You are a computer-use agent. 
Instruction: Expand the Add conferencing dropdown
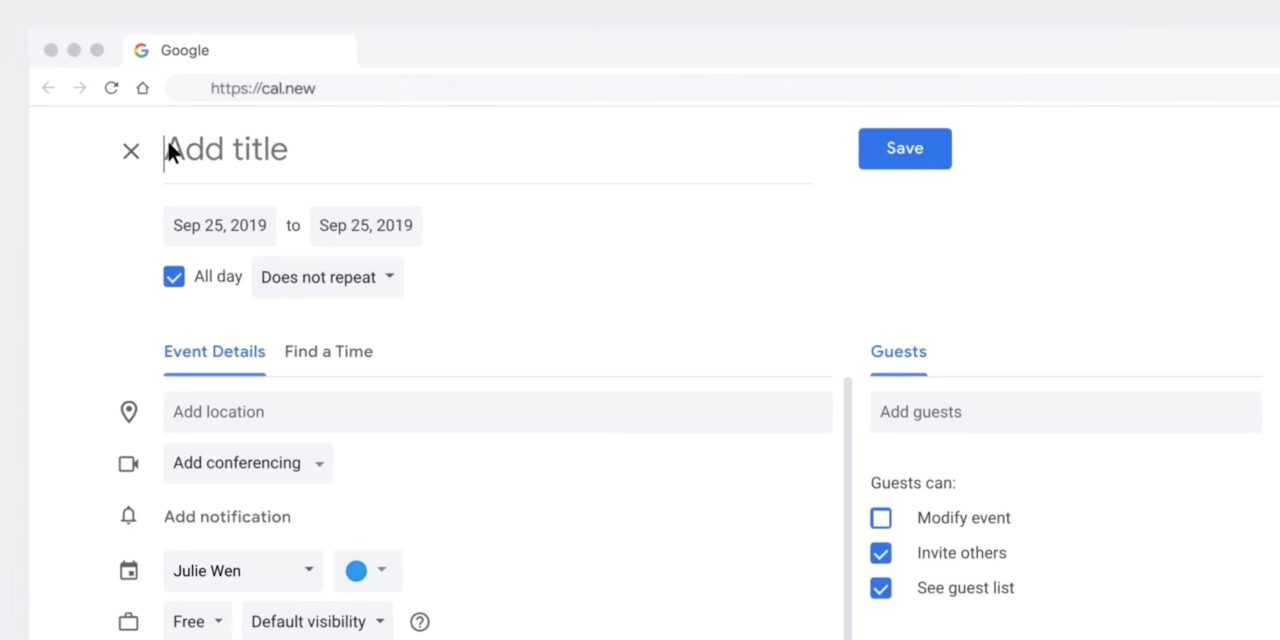point(248,463)
